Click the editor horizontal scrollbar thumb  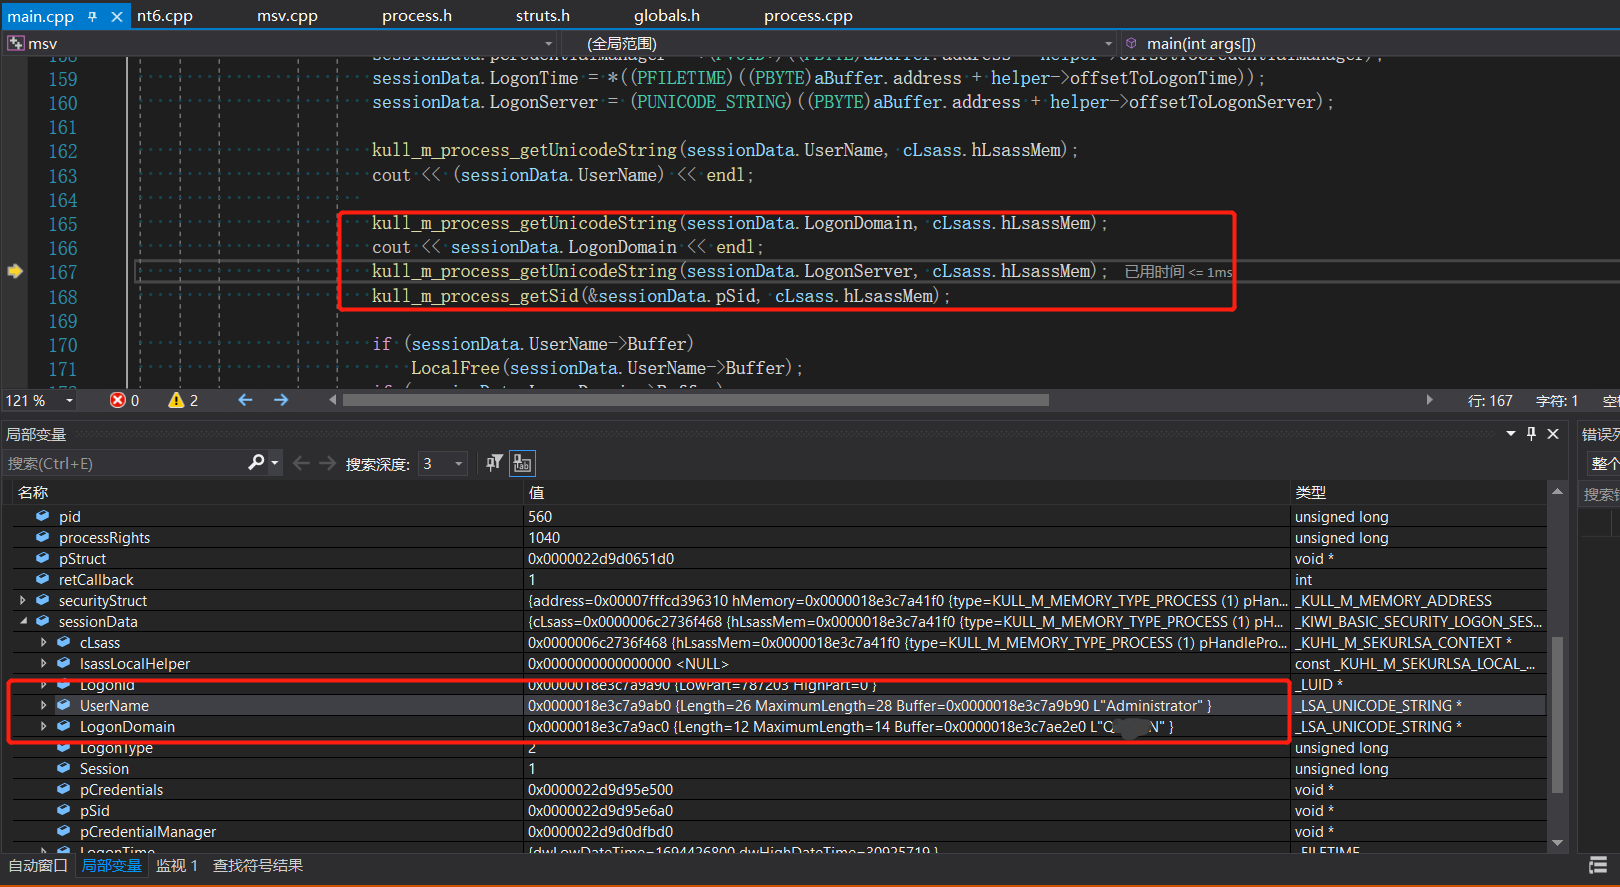point(696,400)
